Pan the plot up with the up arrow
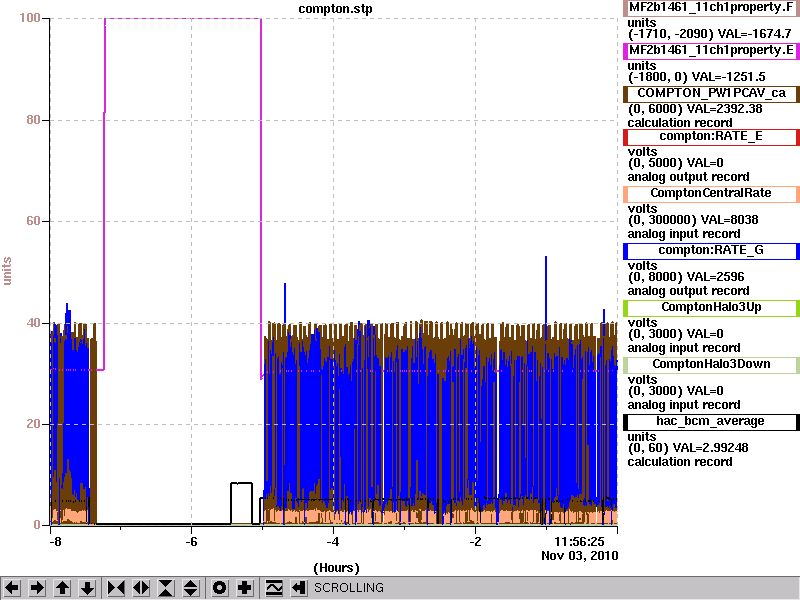This screenshot has height=600, width=800. pyautogui.click(x=63, y=588)
